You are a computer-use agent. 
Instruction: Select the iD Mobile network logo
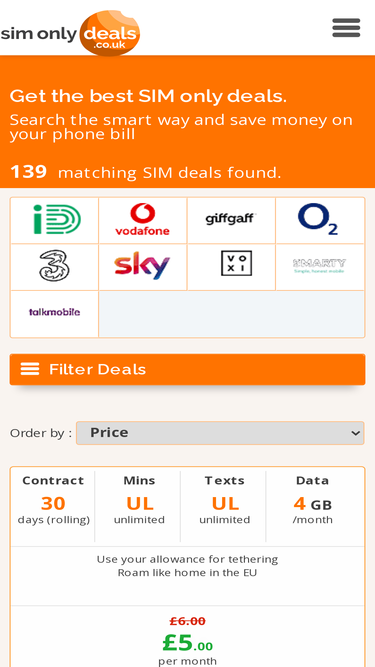pos(54,220)
